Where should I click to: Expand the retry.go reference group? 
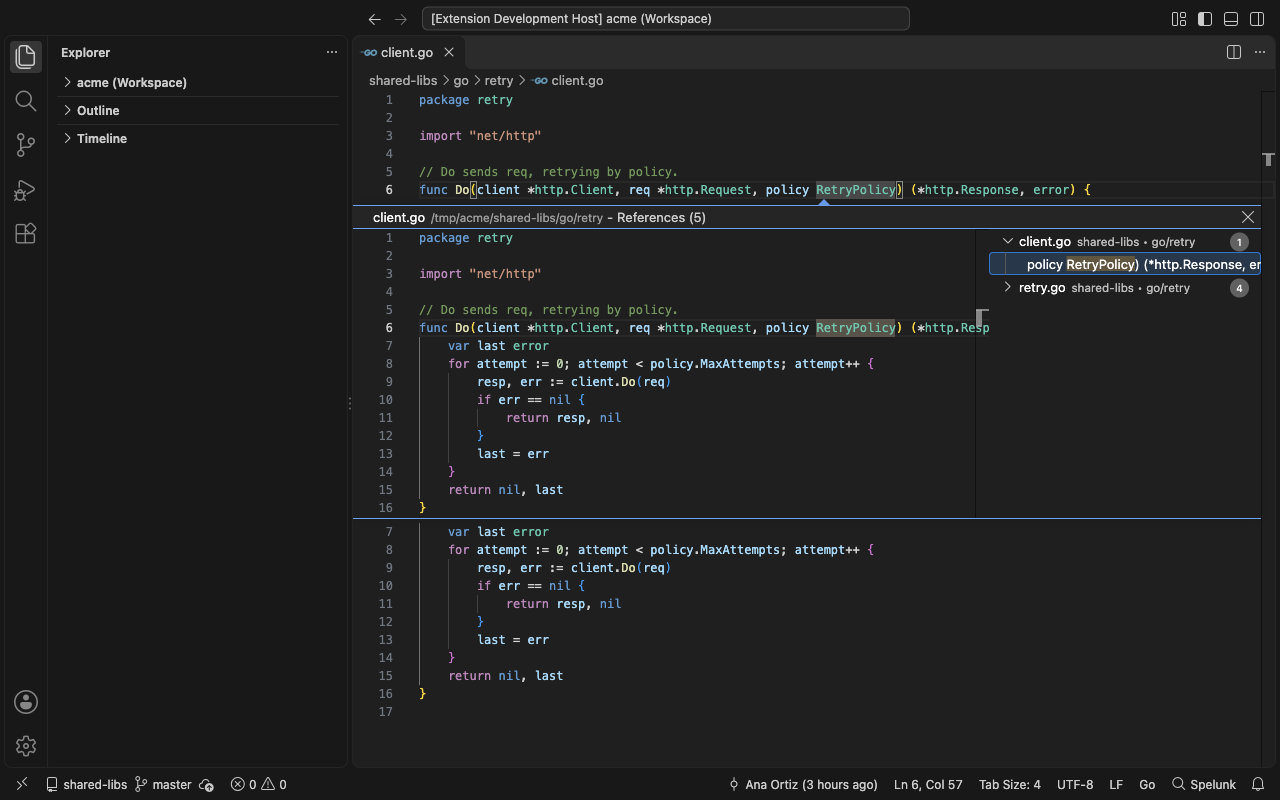pos(1008,288)
